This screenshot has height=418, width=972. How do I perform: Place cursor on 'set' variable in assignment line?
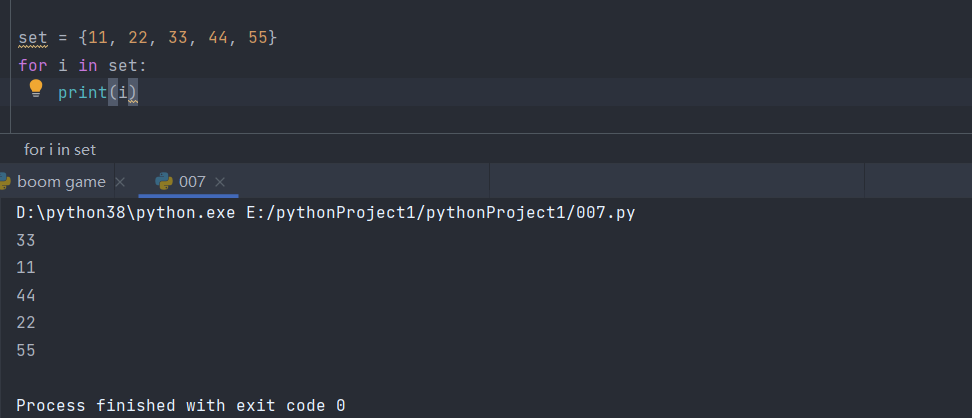pos(33,38)
